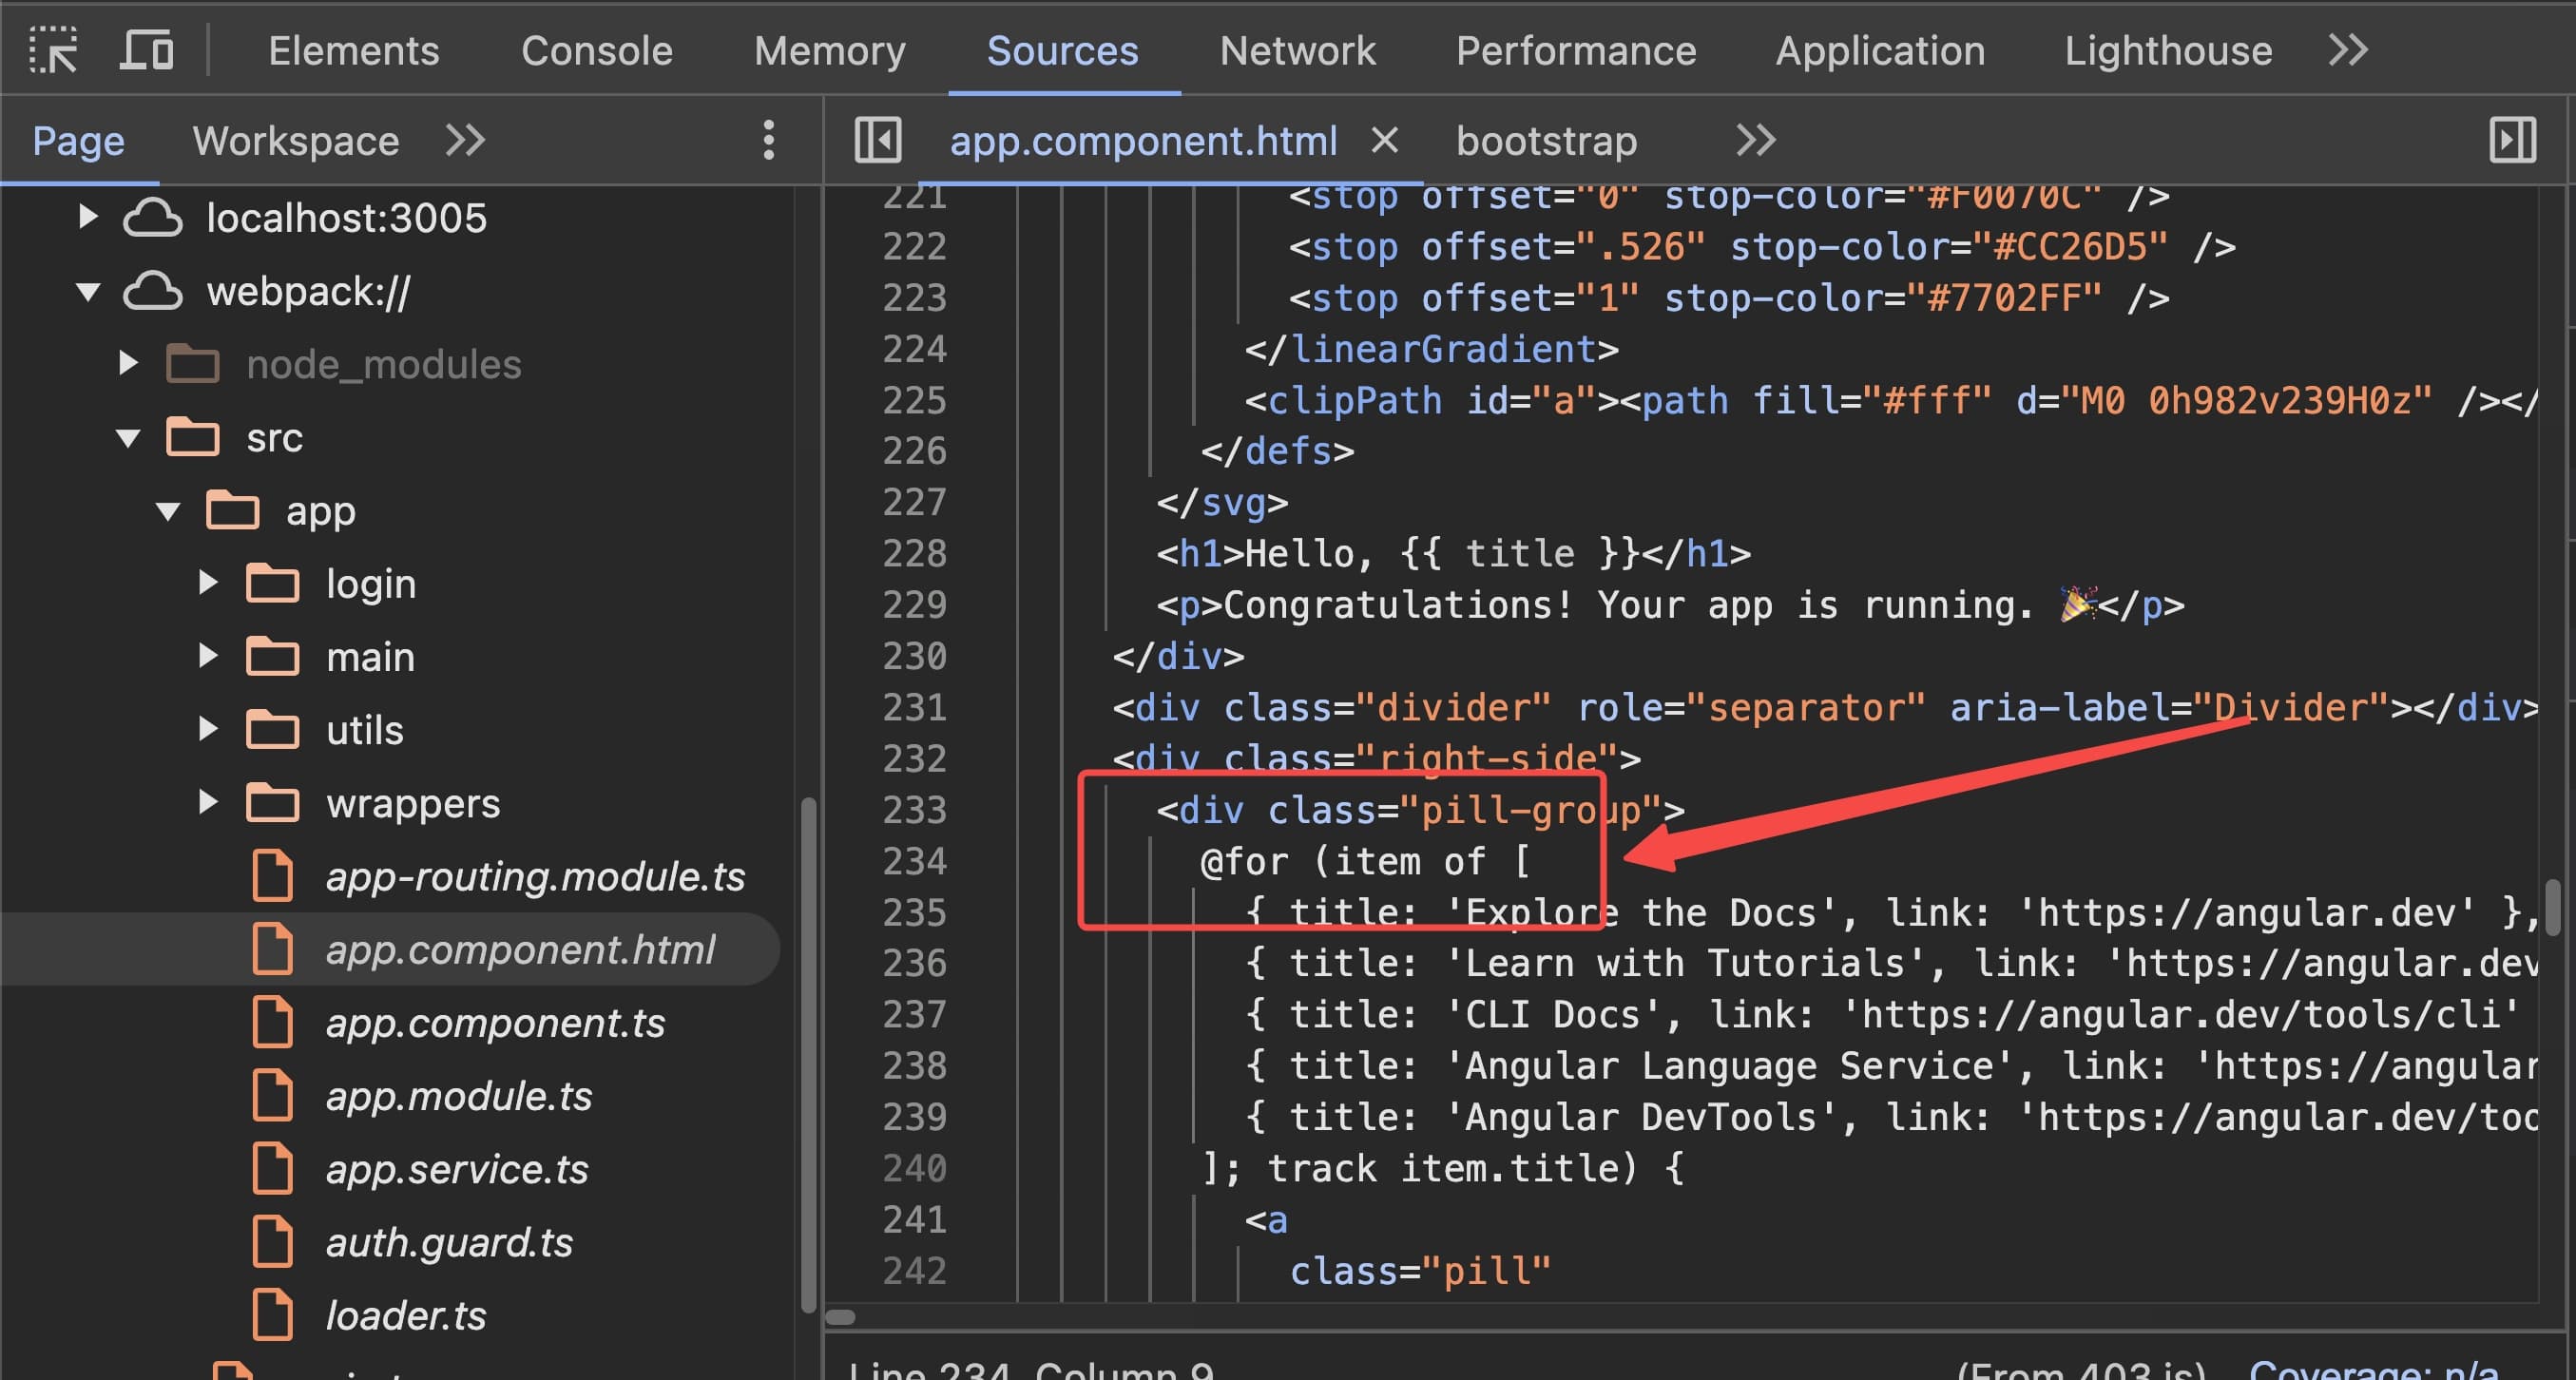
Task: Expand the wrappers folder
Action: (208, 801)
